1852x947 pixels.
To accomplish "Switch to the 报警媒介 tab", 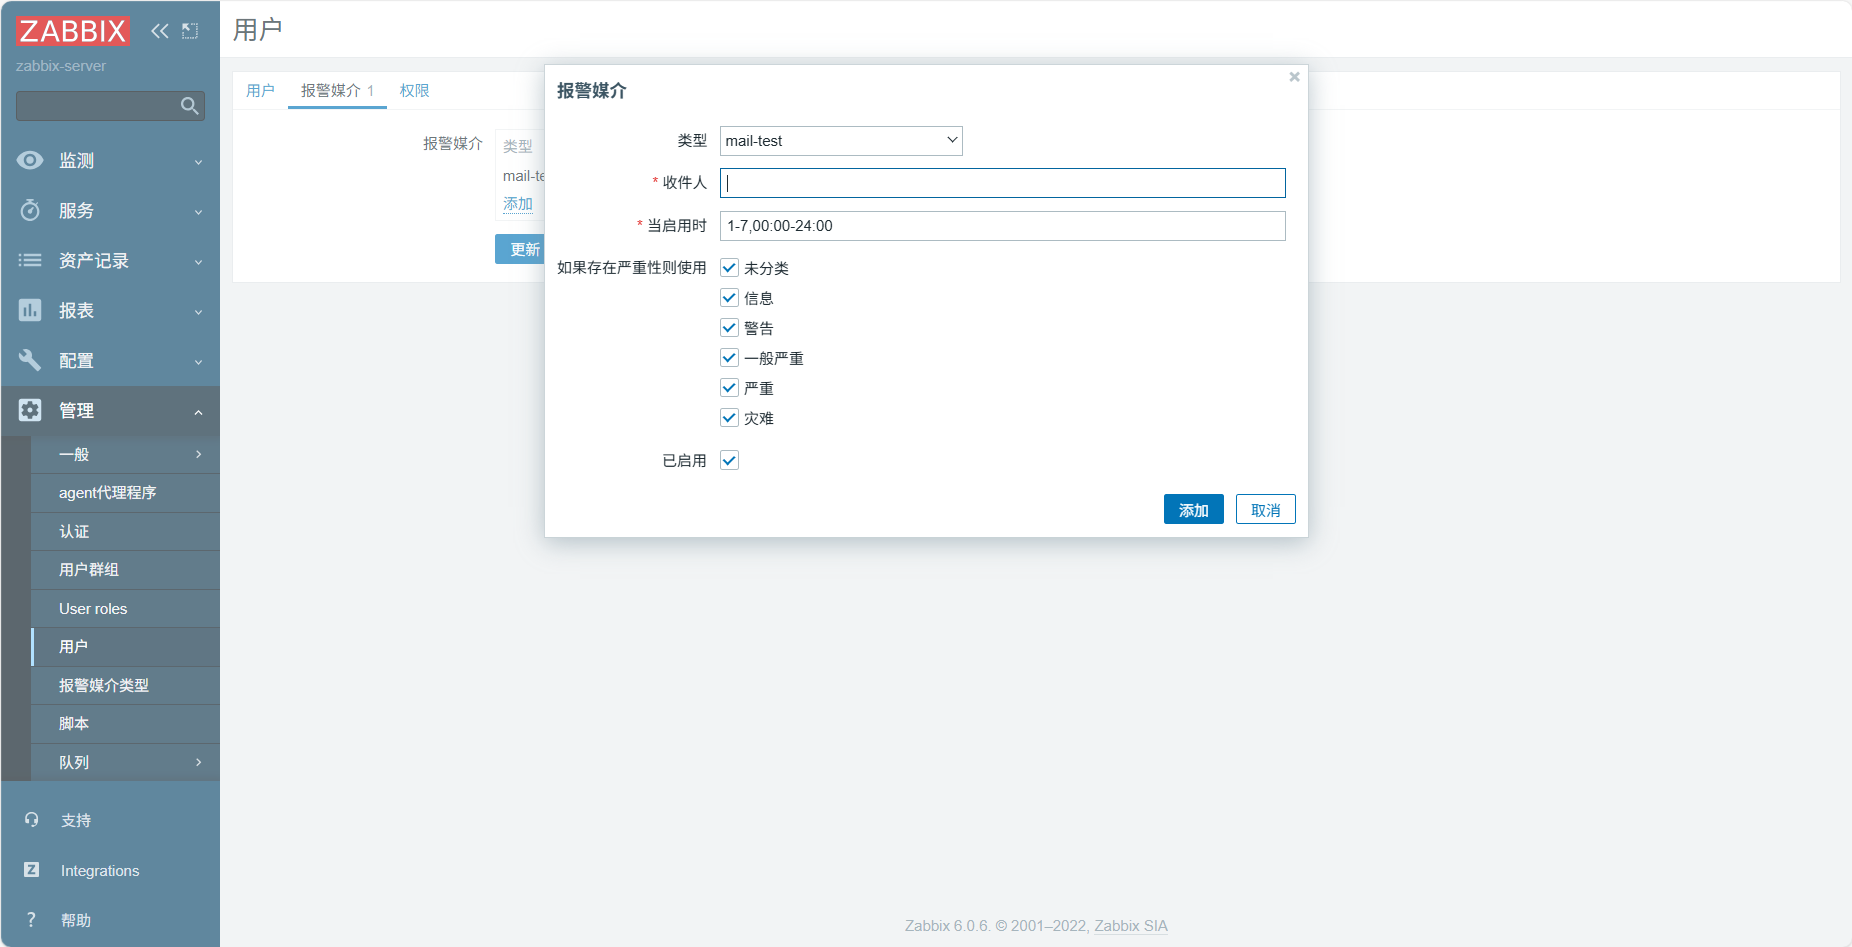I will tap(337, 90).
